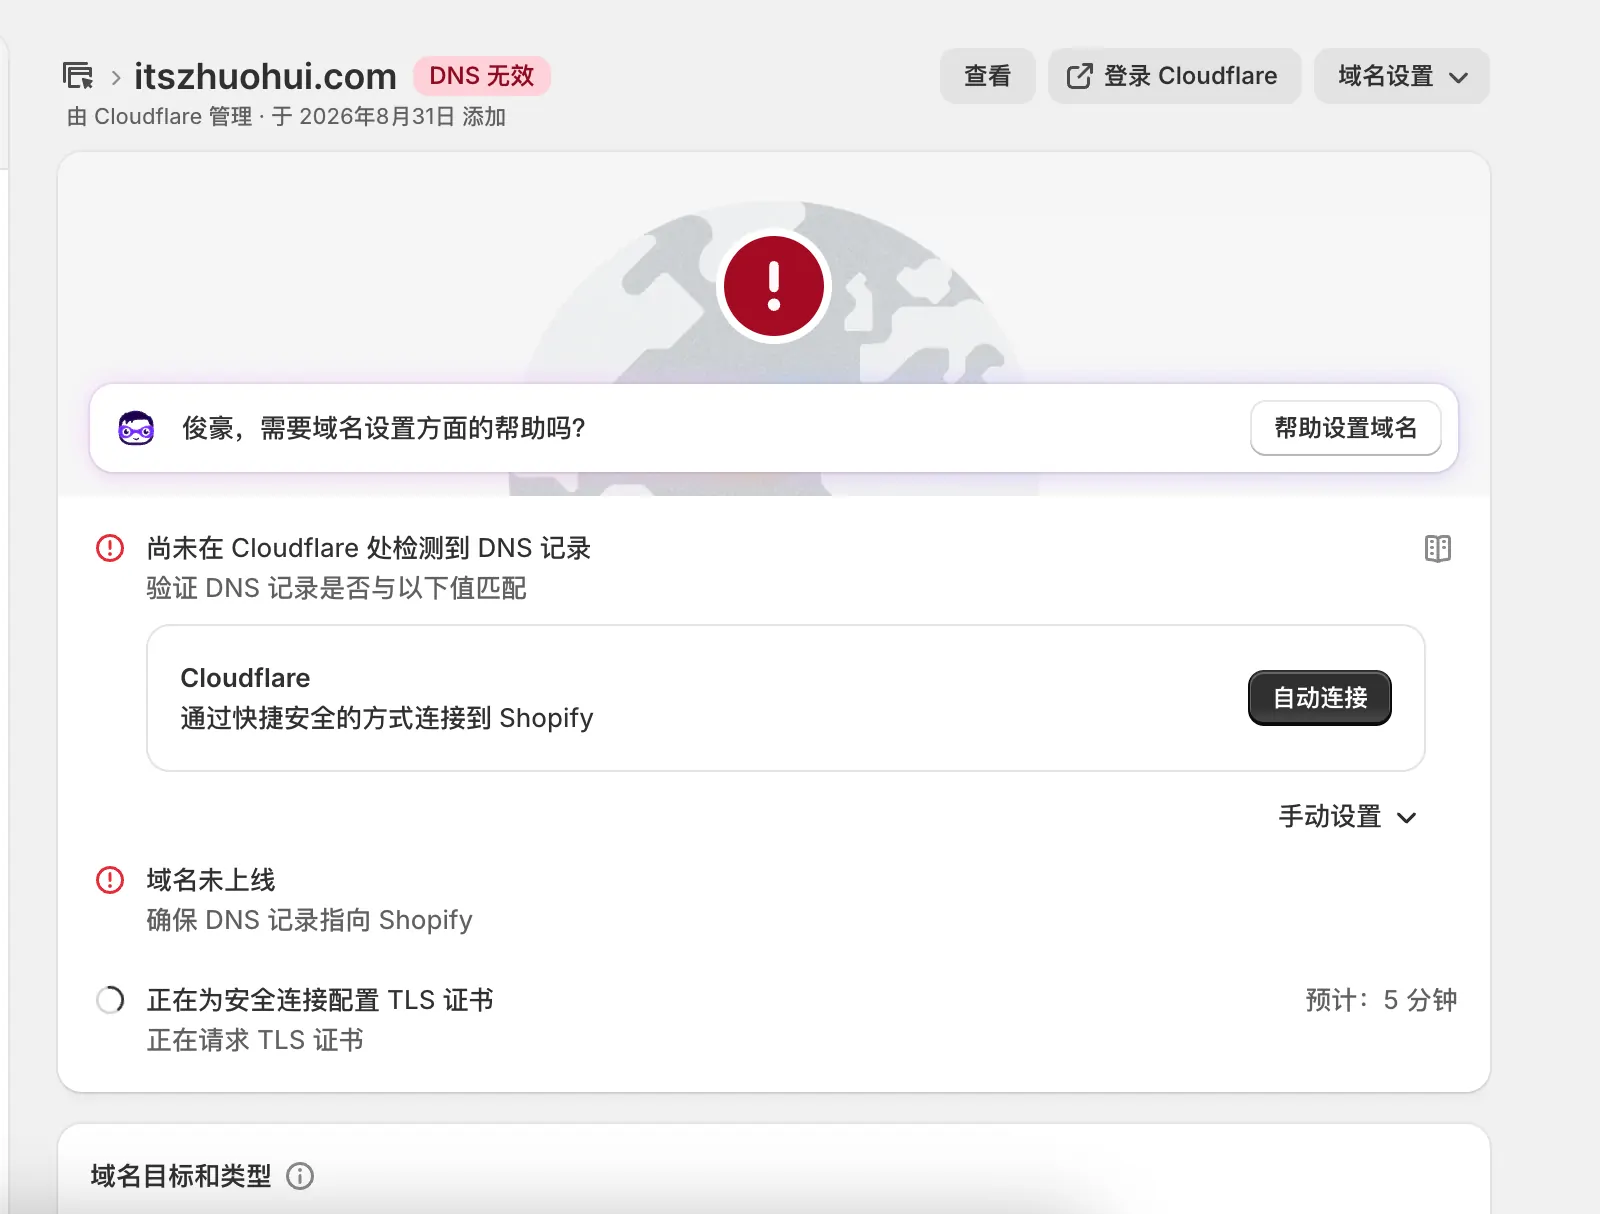This screenshot has width=1600, height=1214.
Task: Open the DNS help book icon
Action: pyautogui.click(x=1438, y=548)
